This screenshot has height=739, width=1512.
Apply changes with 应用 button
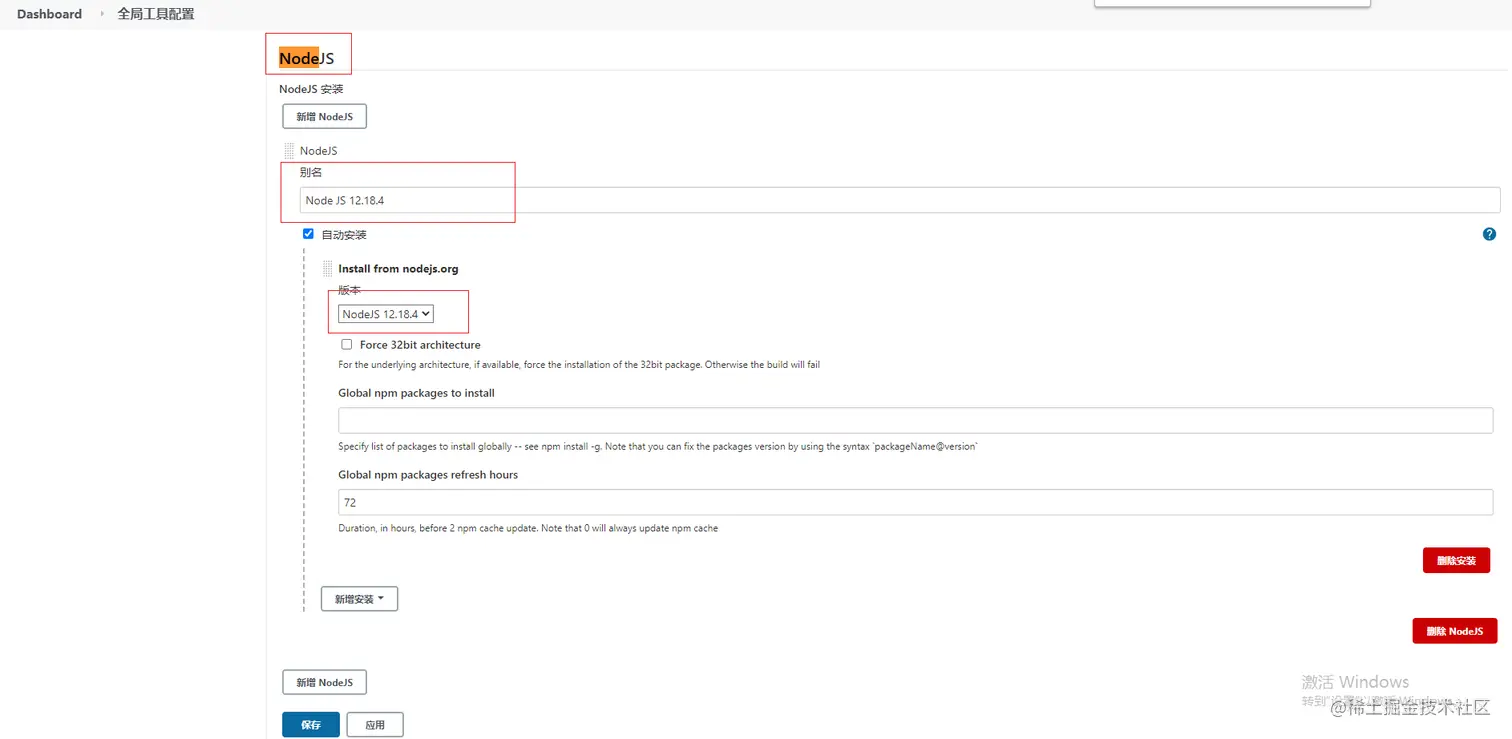pyautogui.click(x=375, y=725)
